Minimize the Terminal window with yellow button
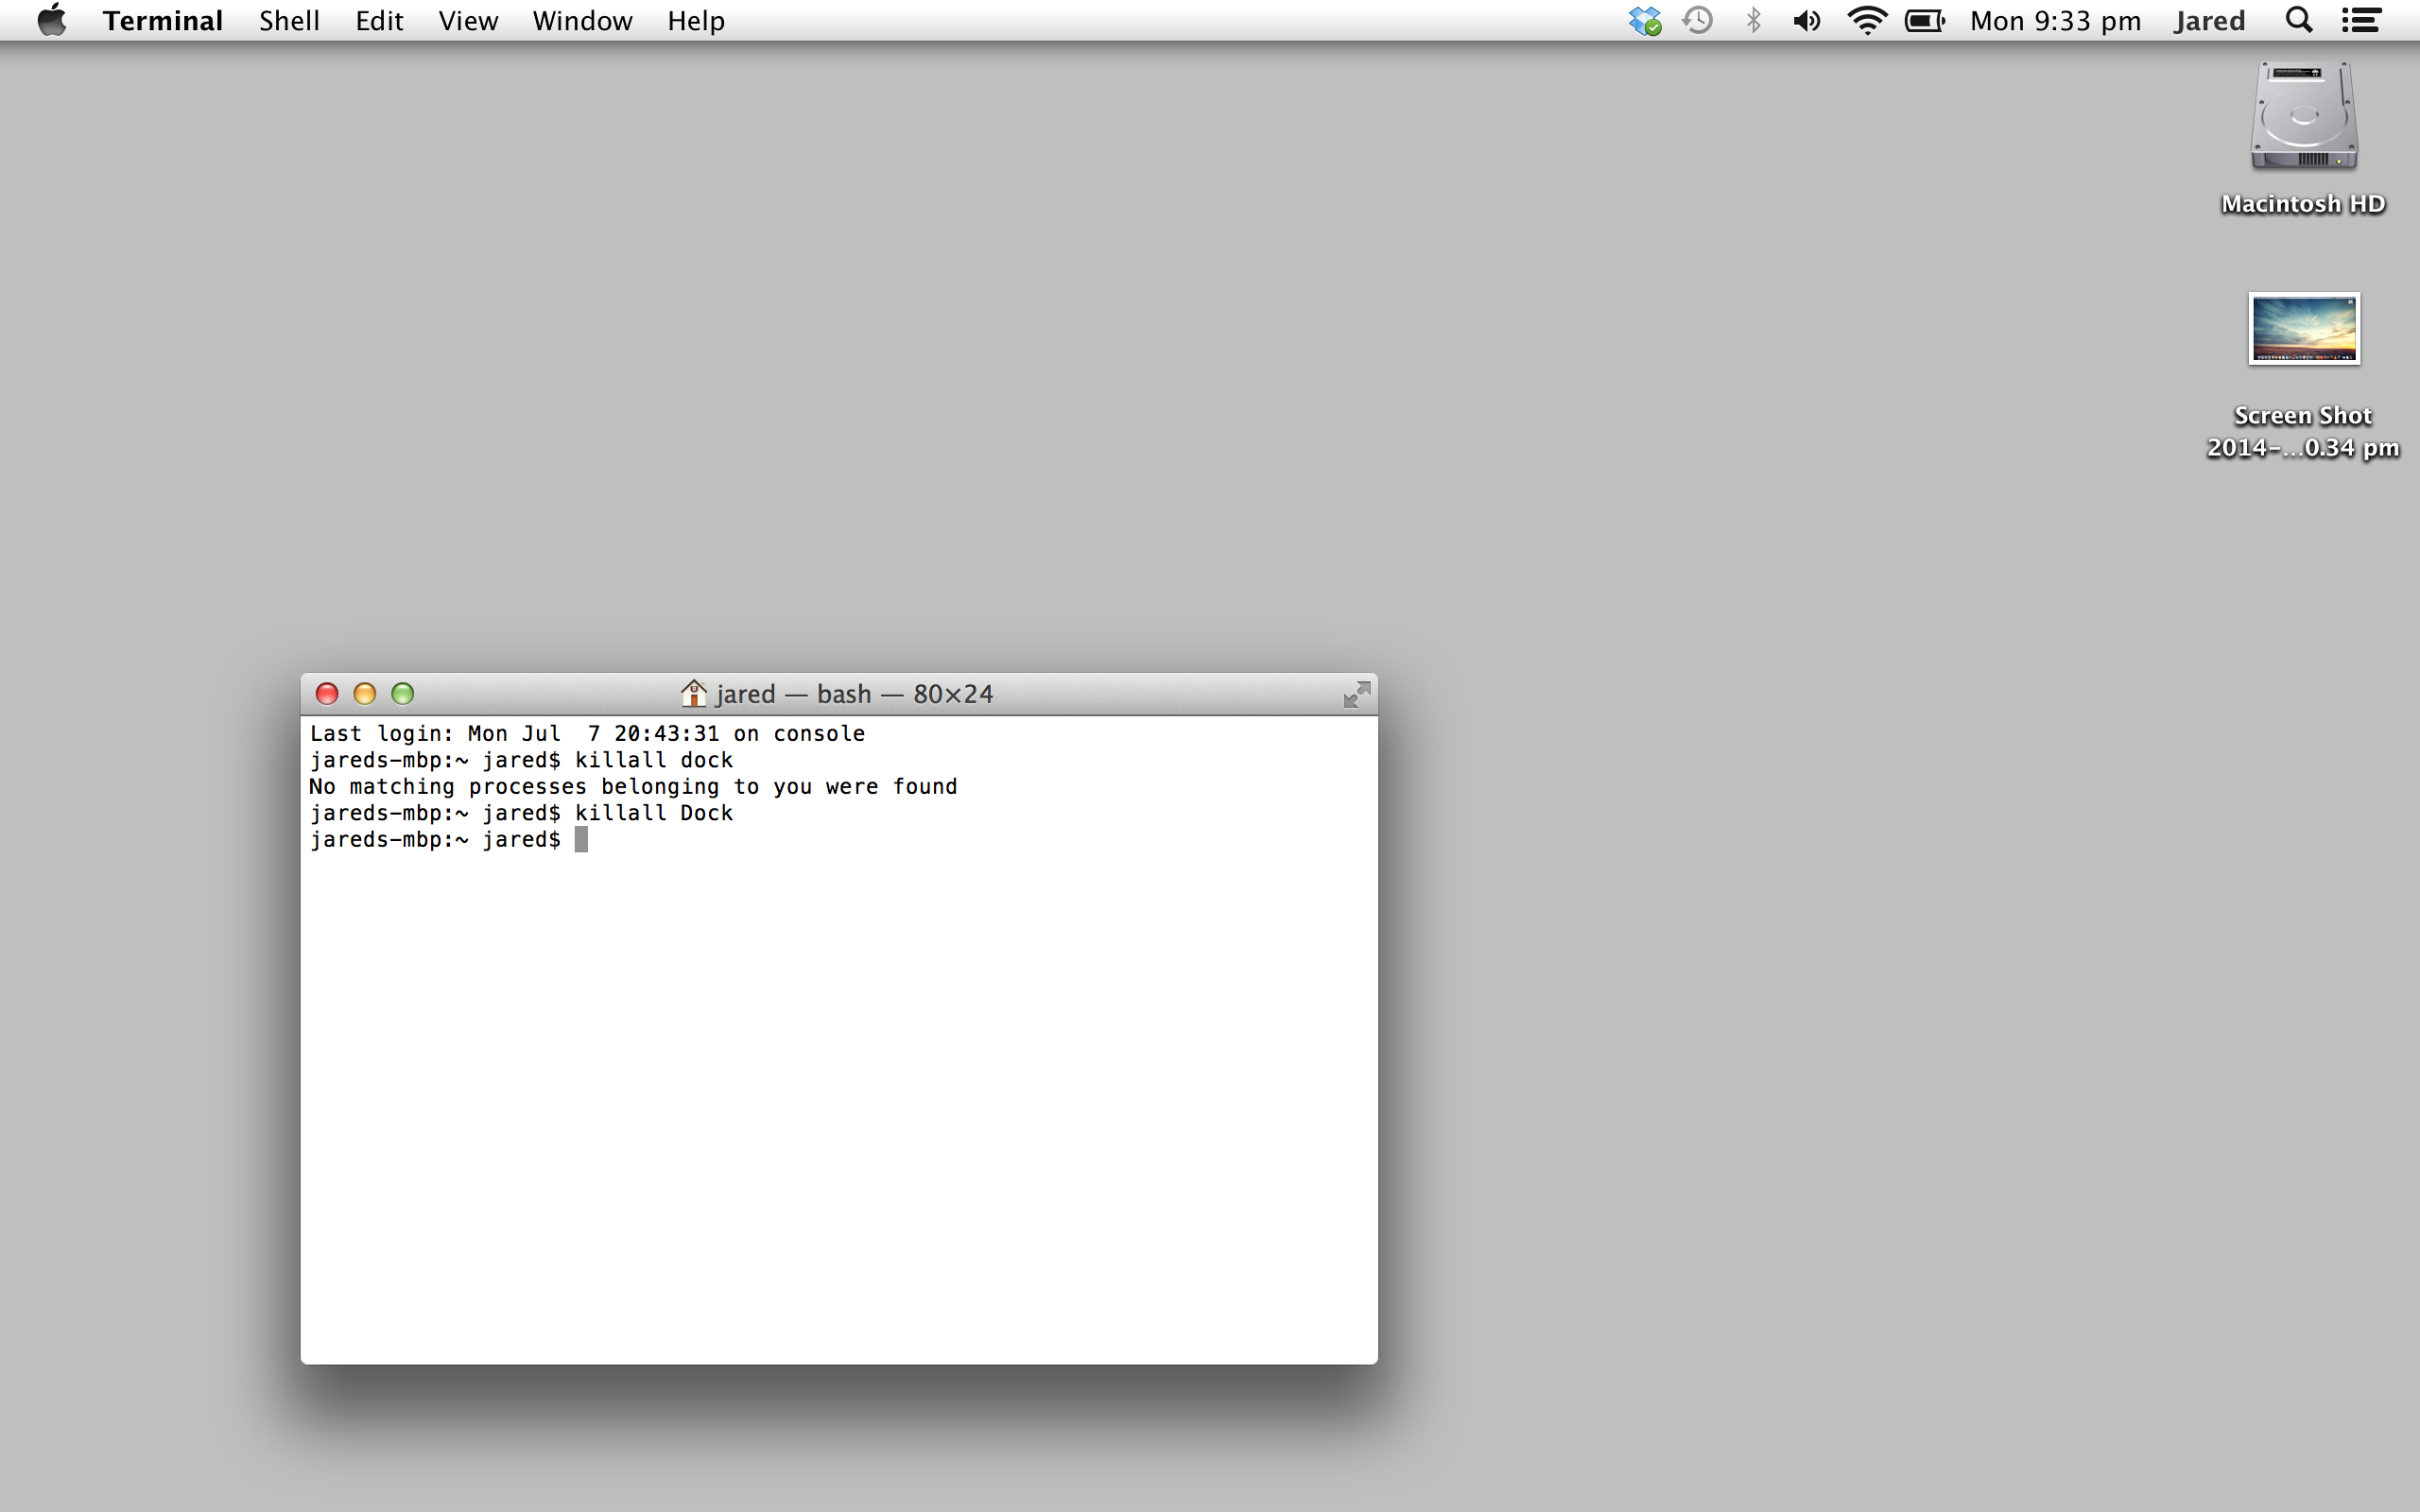The width and height of the screenshot is (2420, 1512). tap(365, 694)
